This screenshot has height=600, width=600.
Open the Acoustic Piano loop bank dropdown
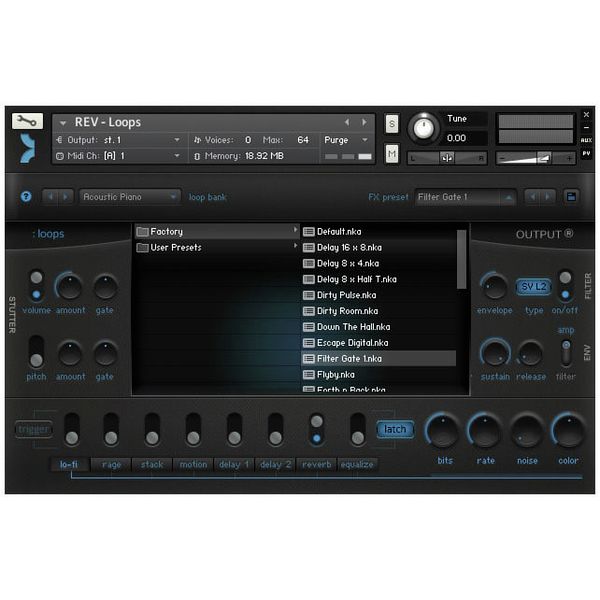point(130,197)
